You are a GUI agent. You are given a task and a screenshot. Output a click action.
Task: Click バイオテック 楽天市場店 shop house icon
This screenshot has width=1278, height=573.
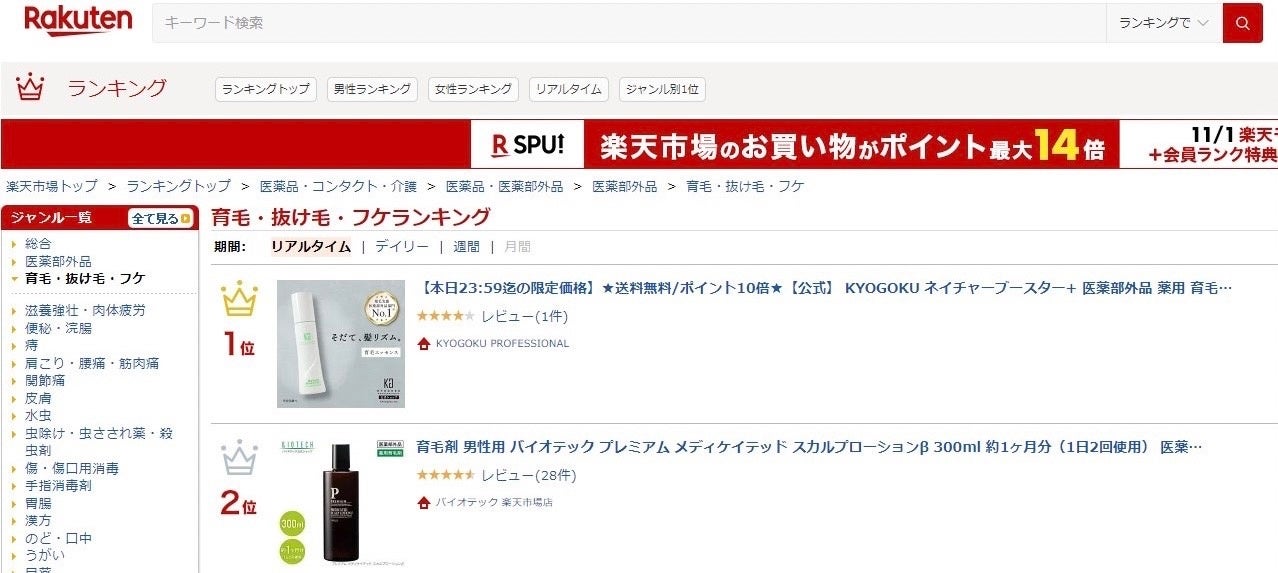point(424,502)
